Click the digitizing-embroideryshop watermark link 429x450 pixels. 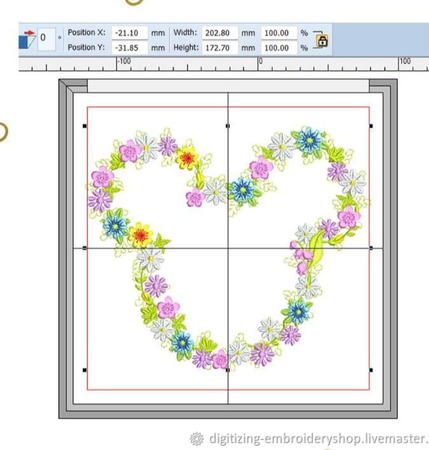(x=318, y=438)
